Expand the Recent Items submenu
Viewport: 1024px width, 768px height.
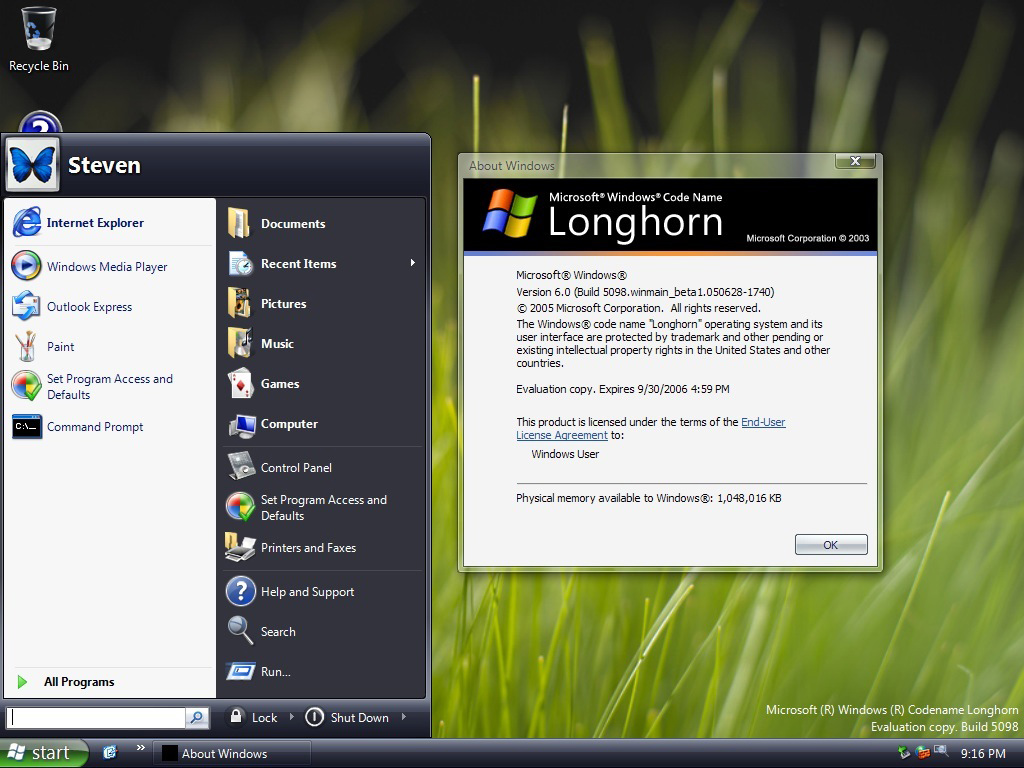coord(412,264)
